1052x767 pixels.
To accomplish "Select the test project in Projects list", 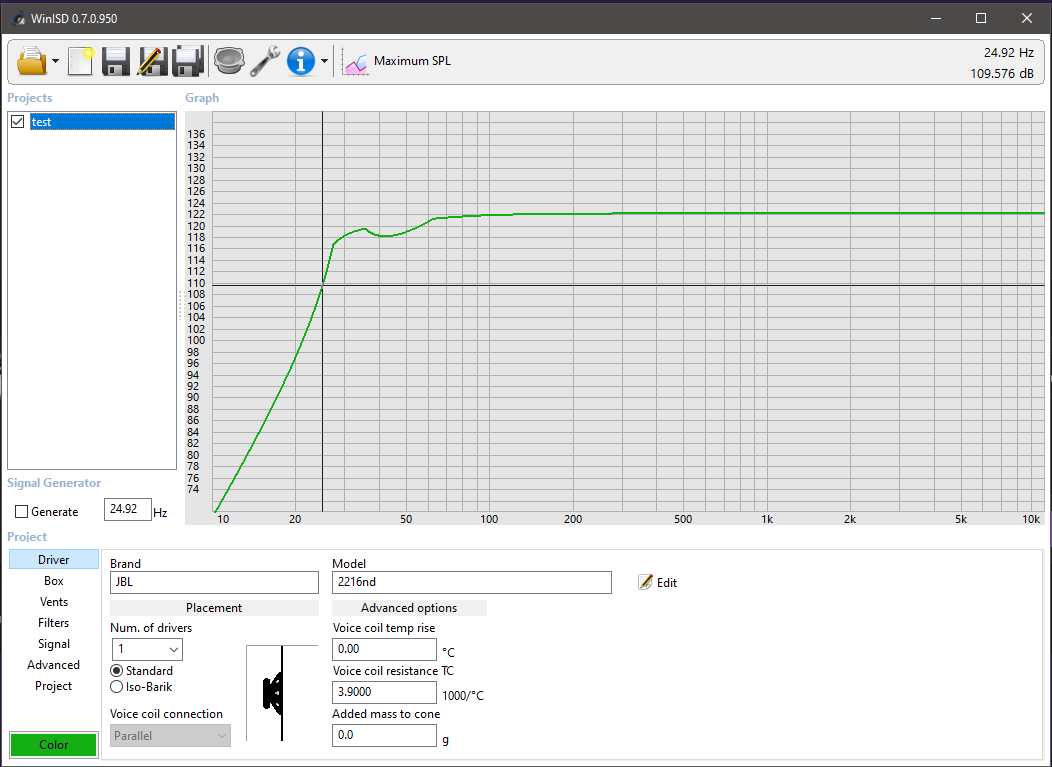I will pyautogui.click(x=102, y=121).
